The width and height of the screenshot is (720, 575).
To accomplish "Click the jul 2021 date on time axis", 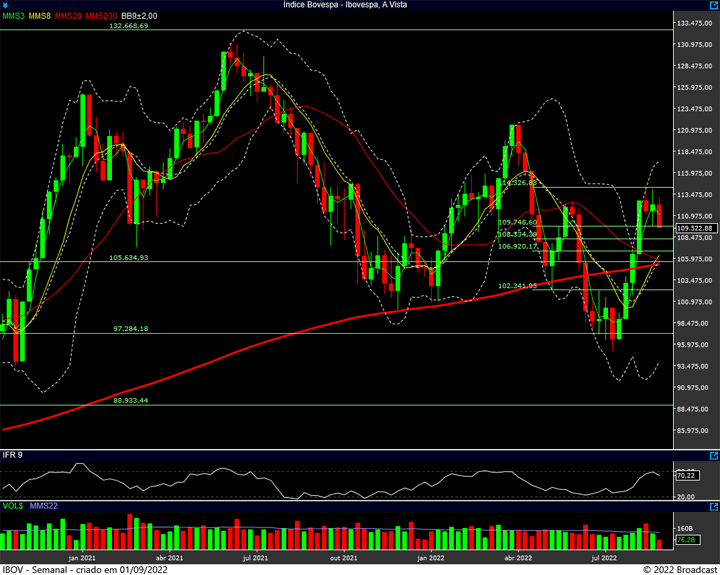I will click(x=255, y=557).
